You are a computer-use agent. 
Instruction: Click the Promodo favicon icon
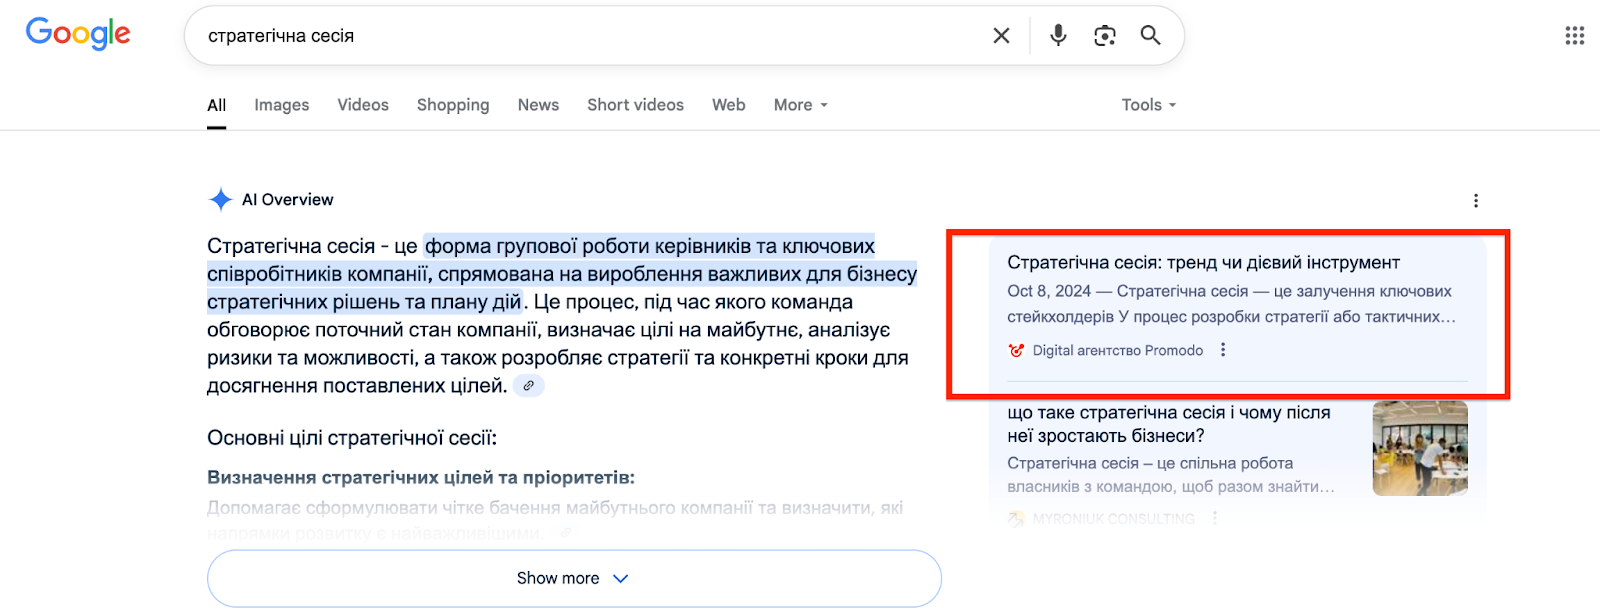click(x=1016, y=350)
